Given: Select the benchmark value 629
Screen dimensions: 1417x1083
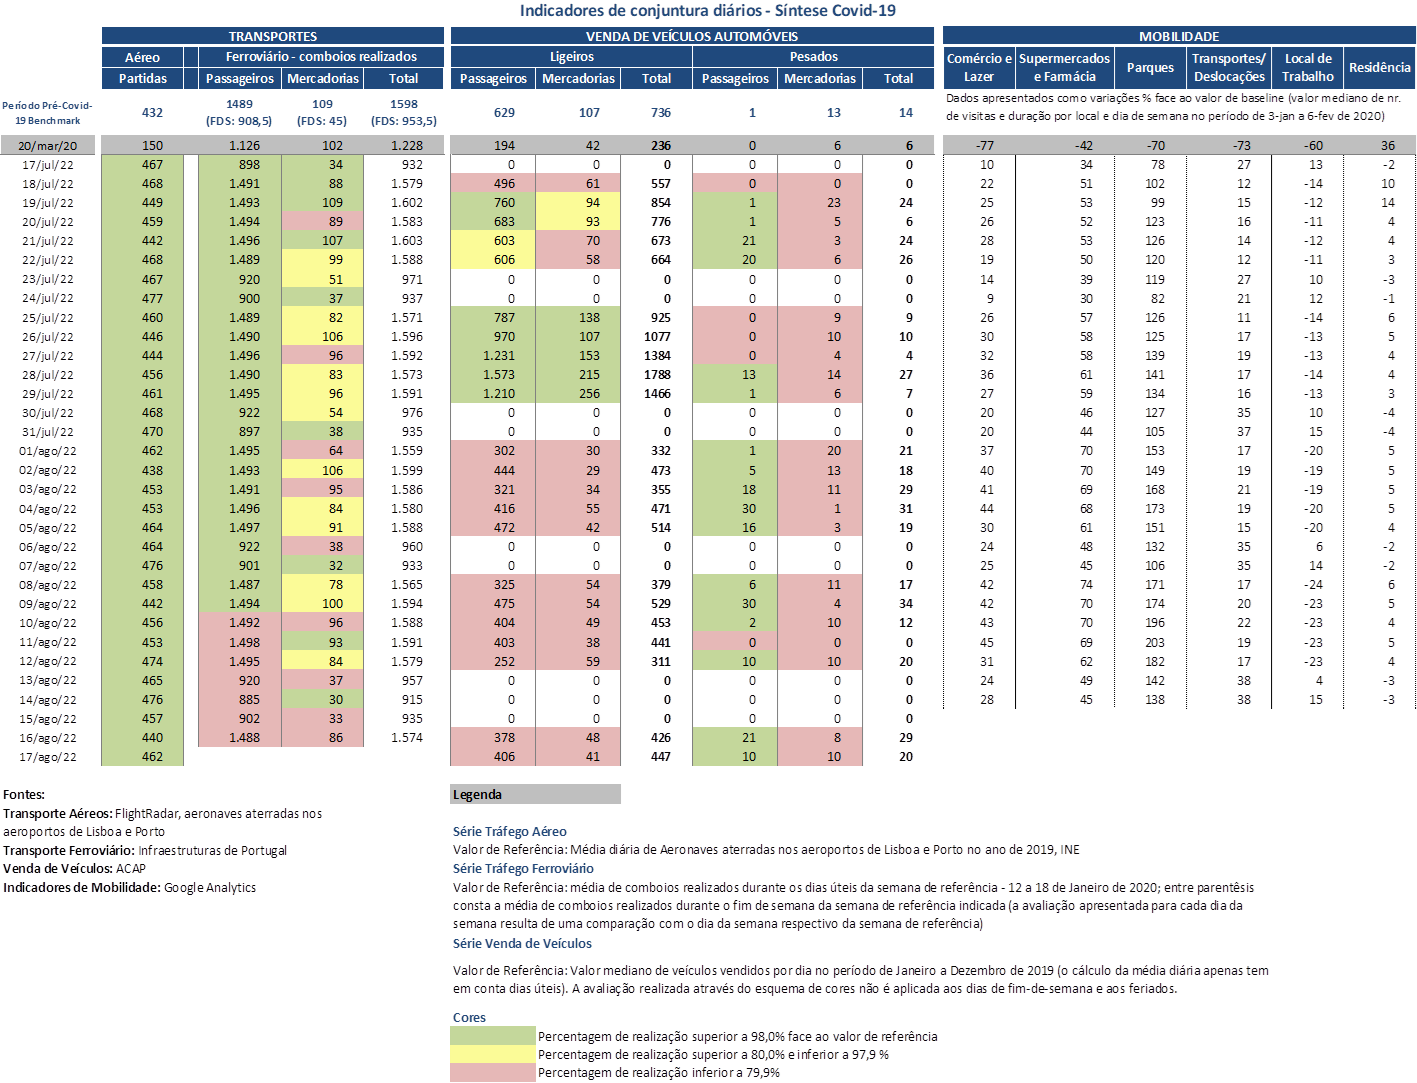Looking at the screenshot, I should tap(504, 113).
